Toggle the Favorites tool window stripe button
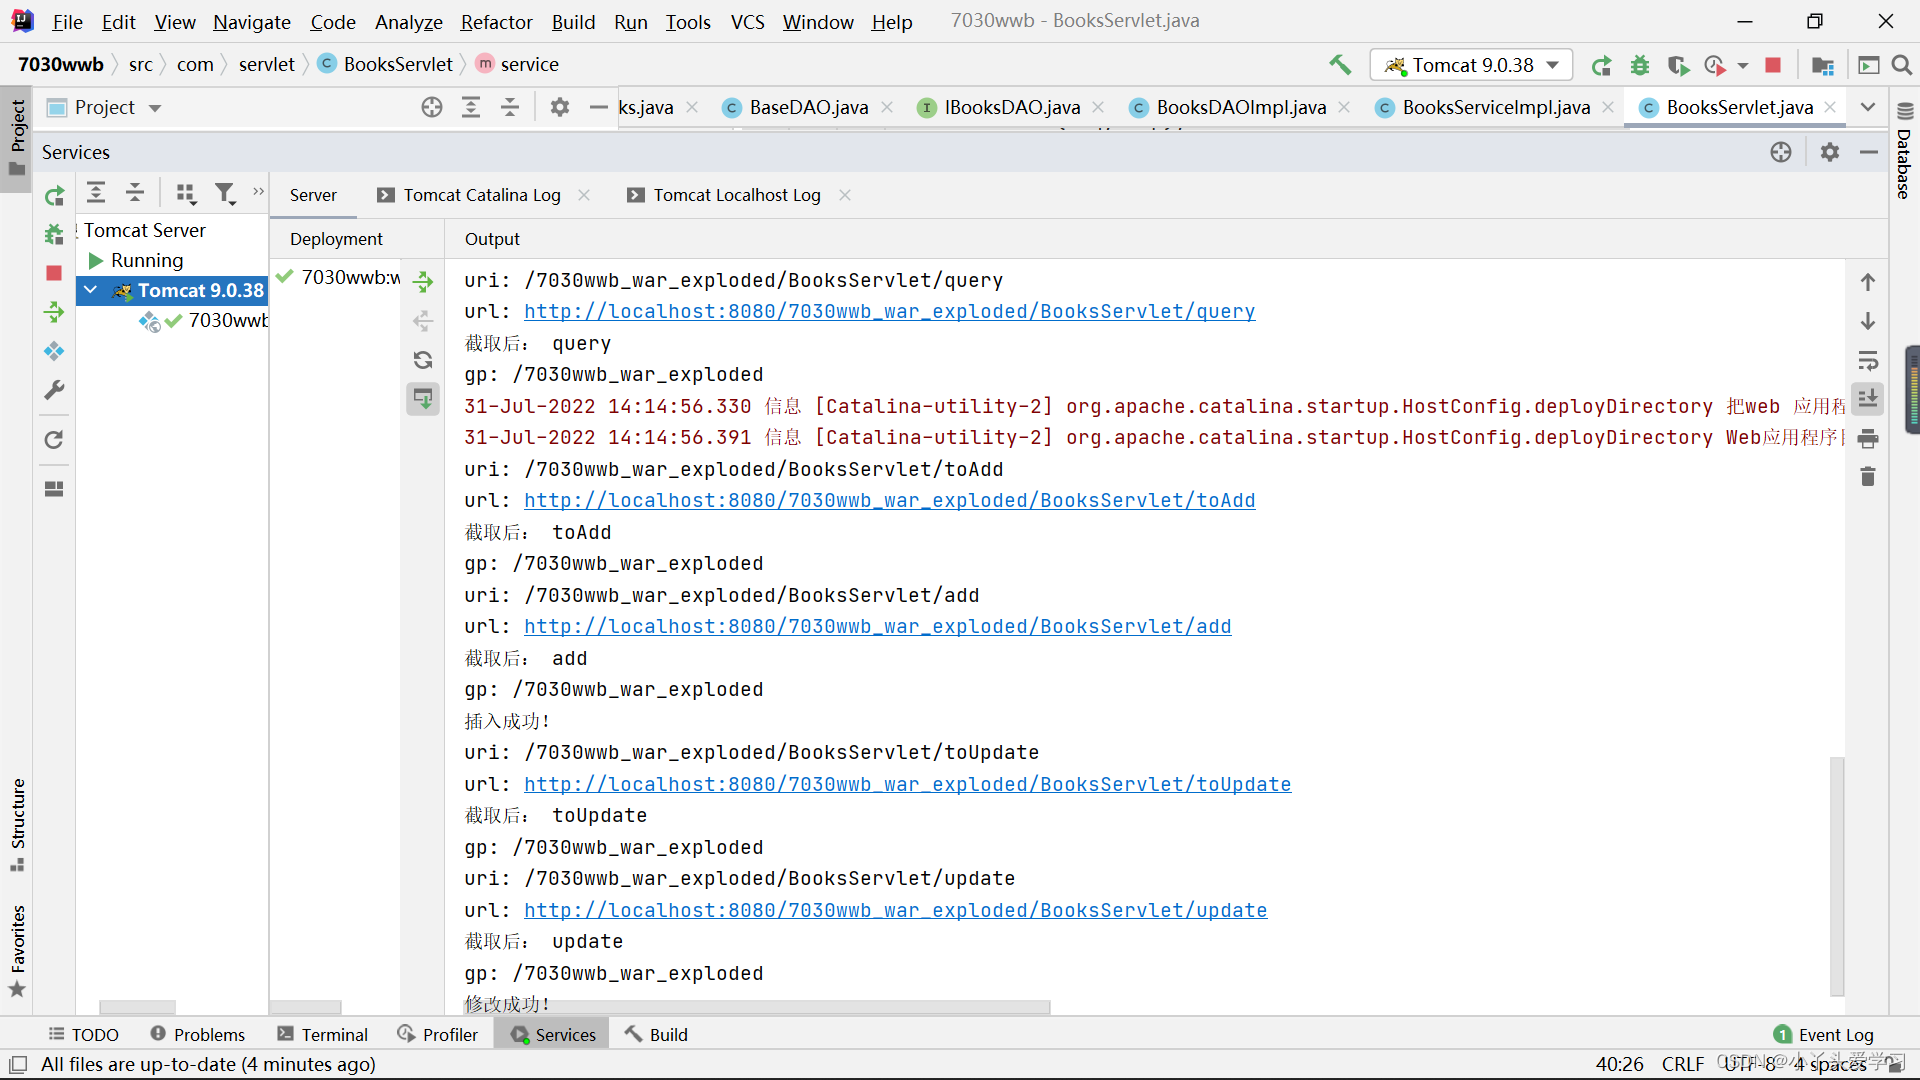Screen dimensions: 1920x1080 click(x=17, y=950)
